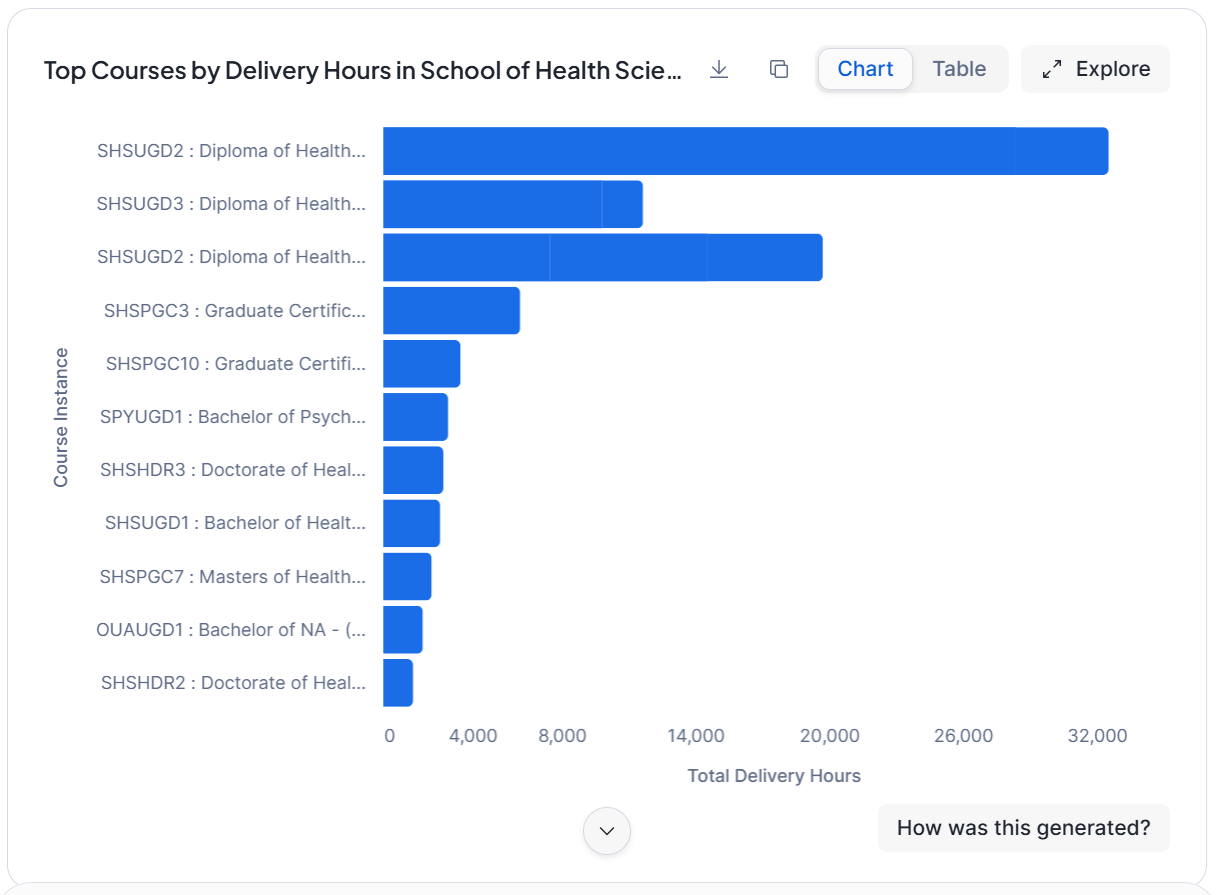Select the SHSPGC10 Graduate Certificate bar

click(x=421, y=364)
